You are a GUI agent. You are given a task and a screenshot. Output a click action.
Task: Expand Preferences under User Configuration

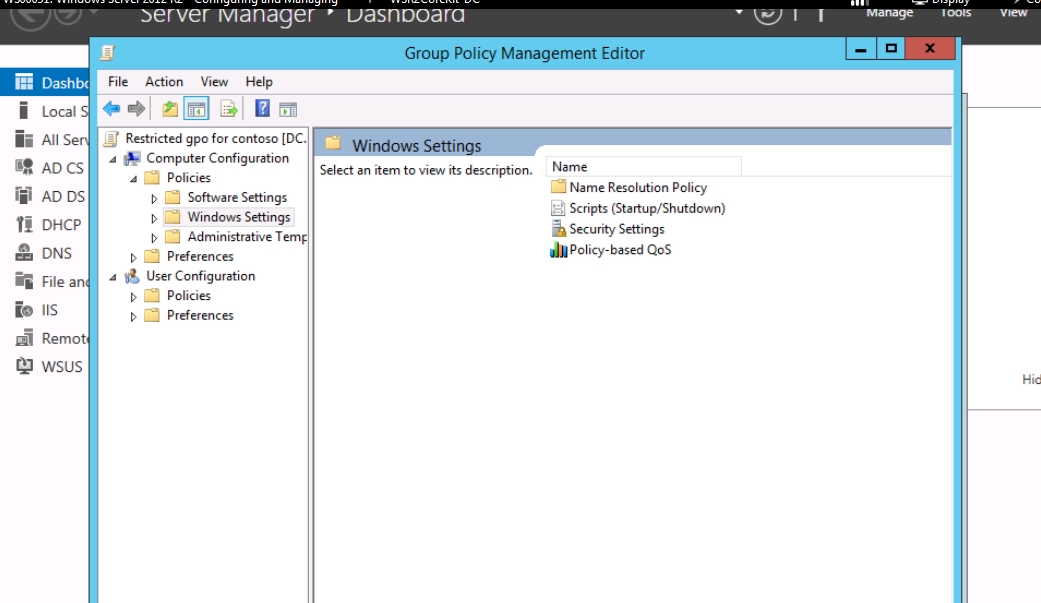click(x=133, y=316)
